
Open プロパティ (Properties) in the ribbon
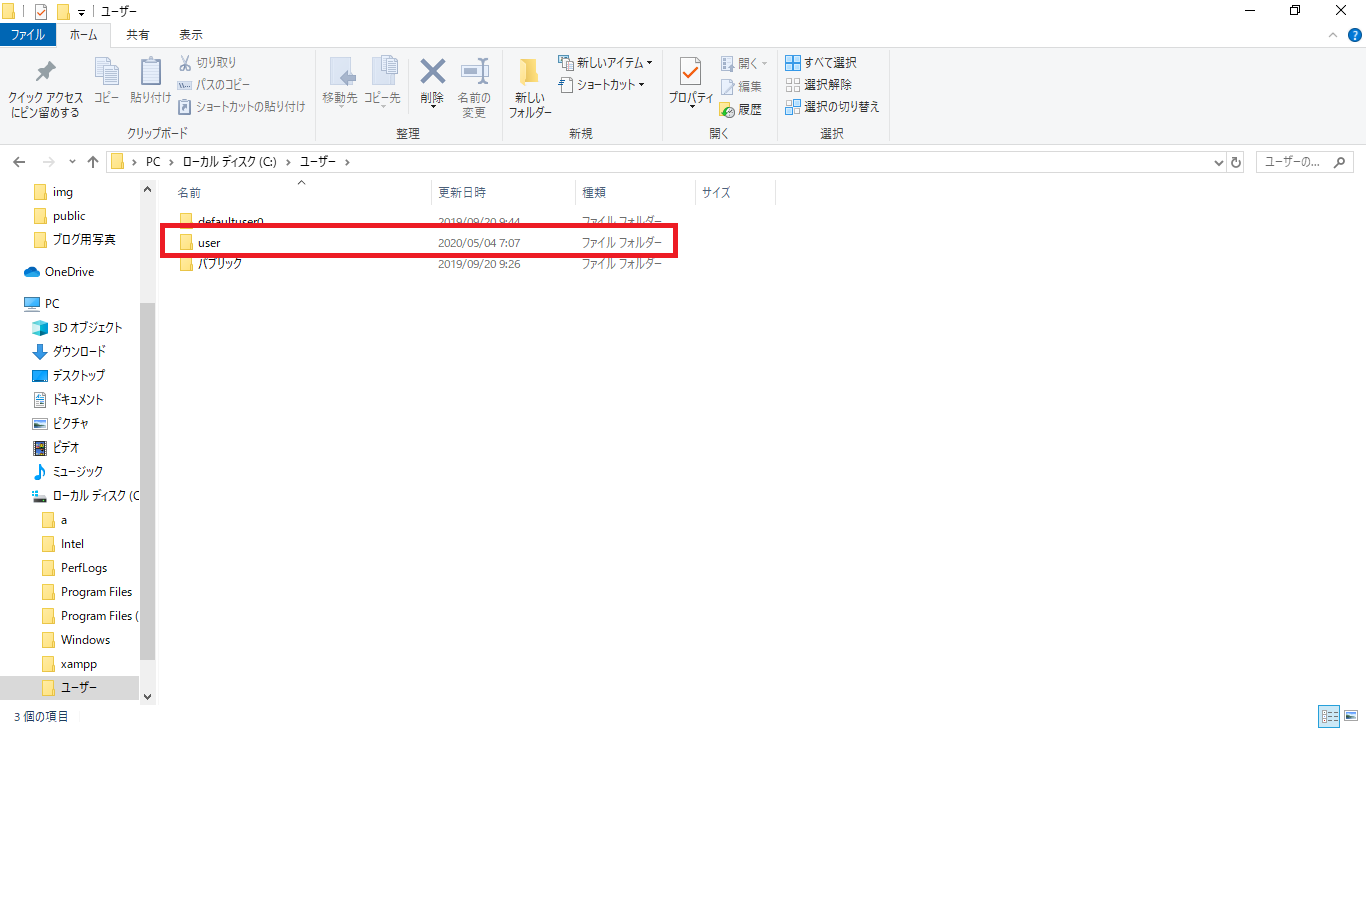click(x=691, y=82)
